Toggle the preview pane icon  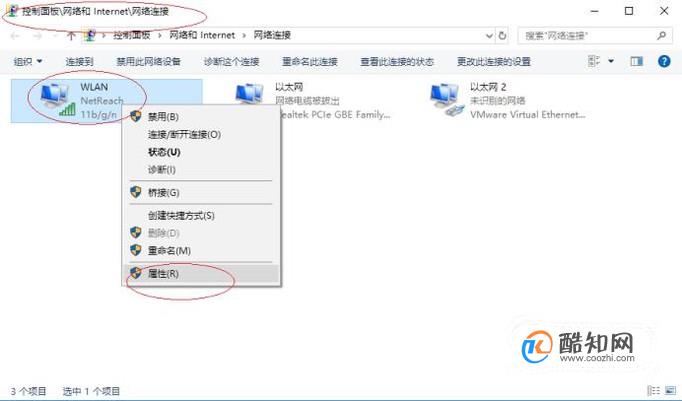637,61
